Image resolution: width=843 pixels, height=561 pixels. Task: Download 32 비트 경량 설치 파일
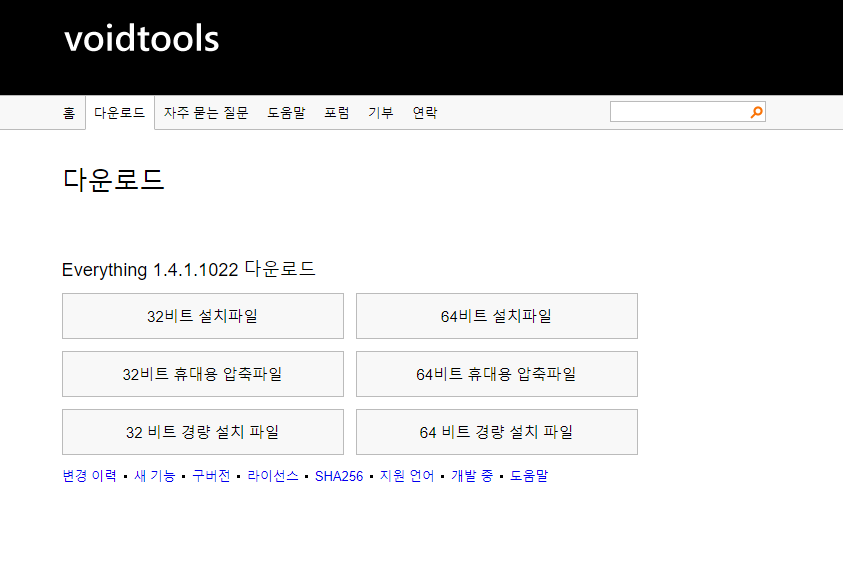click(203, 432)
